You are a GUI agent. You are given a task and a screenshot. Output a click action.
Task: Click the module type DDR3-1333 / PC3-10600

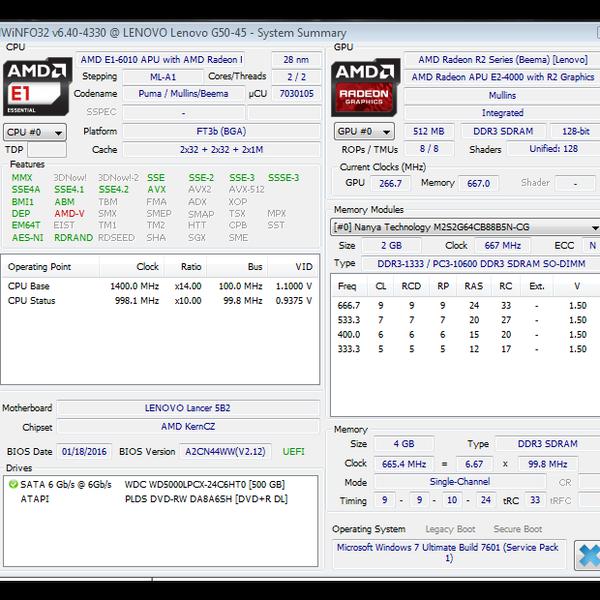tap(481, 264)
